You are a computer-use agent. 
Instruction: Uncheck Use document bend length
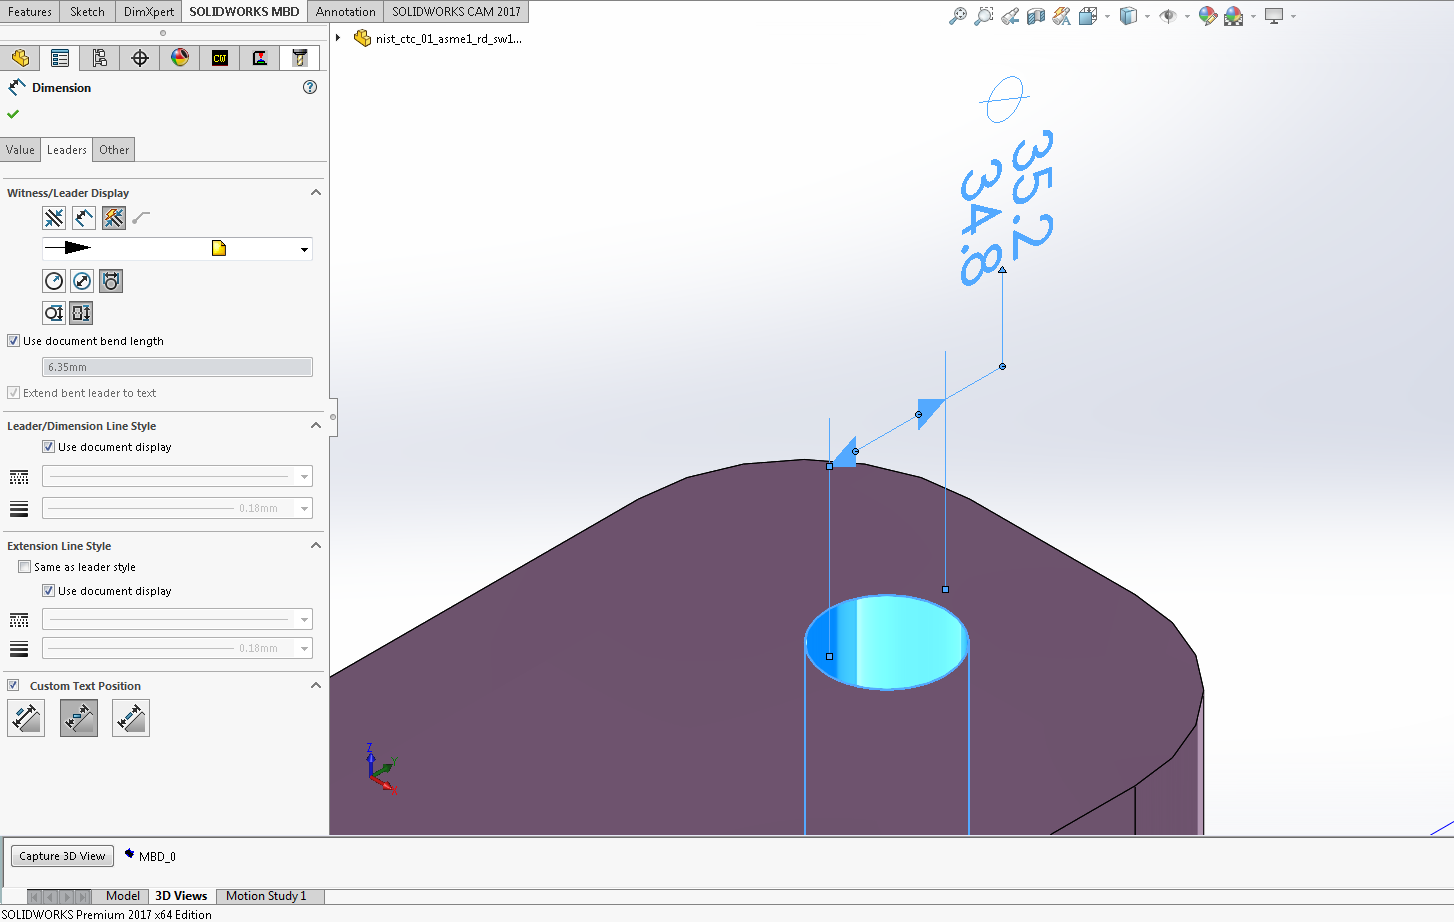pos(14,340)
